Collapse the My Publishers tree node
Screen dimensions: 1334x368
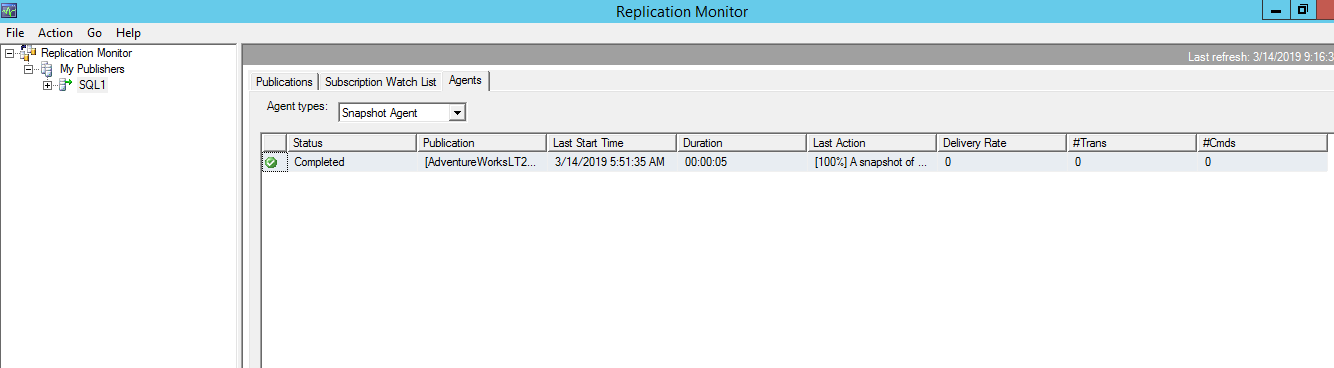click(x=29, y=69)
